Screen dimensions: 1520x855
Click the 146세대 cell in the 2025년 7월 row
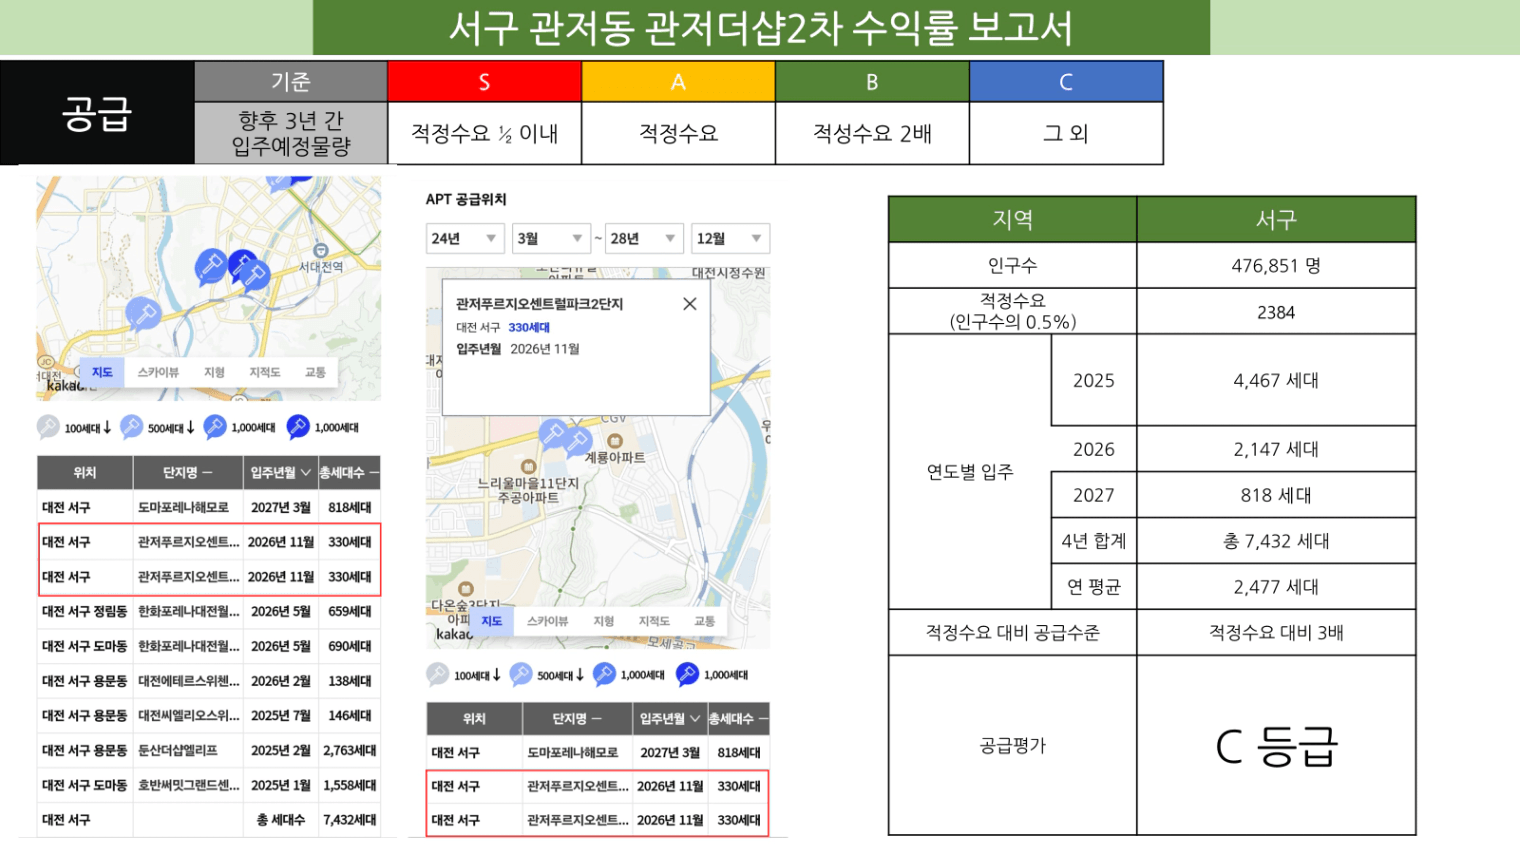point(350,715)
